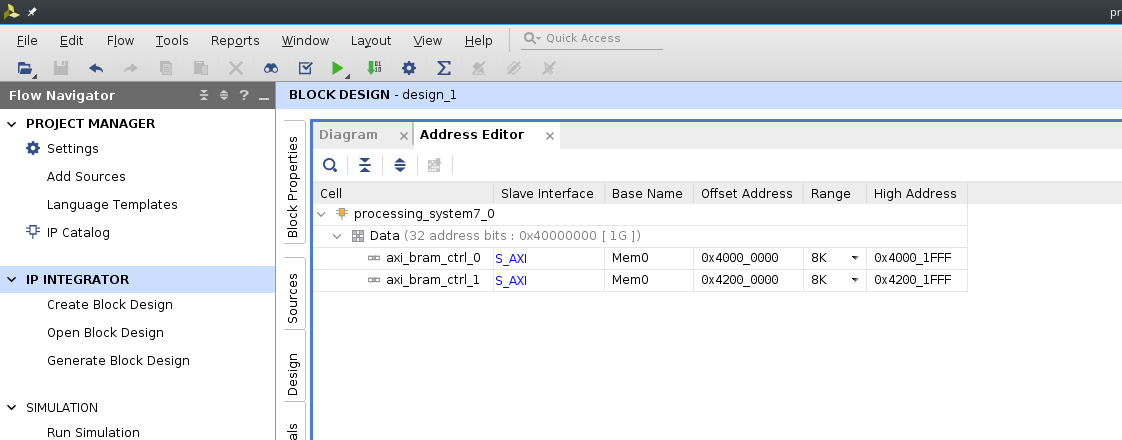The height and width of the screenshot is (440, 1122).
Task: Click the Generate Bitstream toolbar icon
Action: 374,68
